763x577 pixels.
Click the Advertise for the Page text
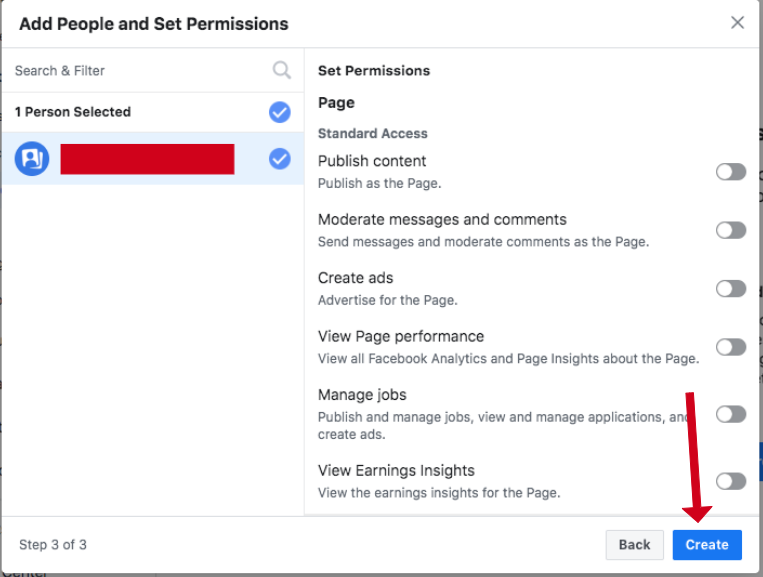388,300
